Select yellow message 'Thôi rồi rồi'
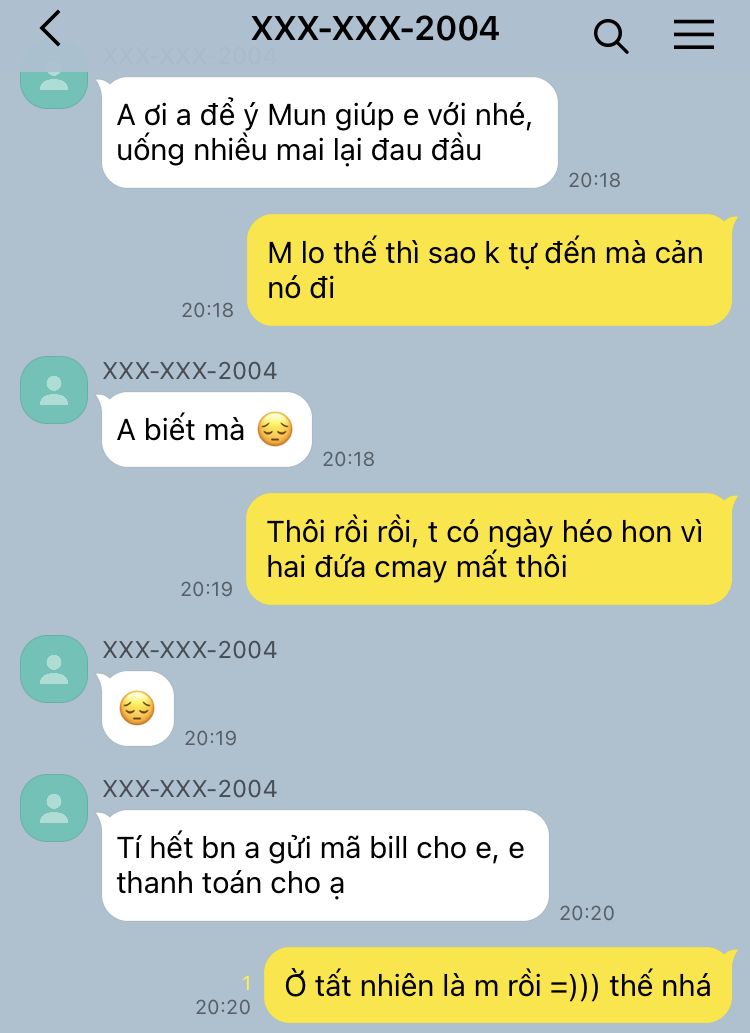This screenshot has height=1033, width=750. pos(489,549)
